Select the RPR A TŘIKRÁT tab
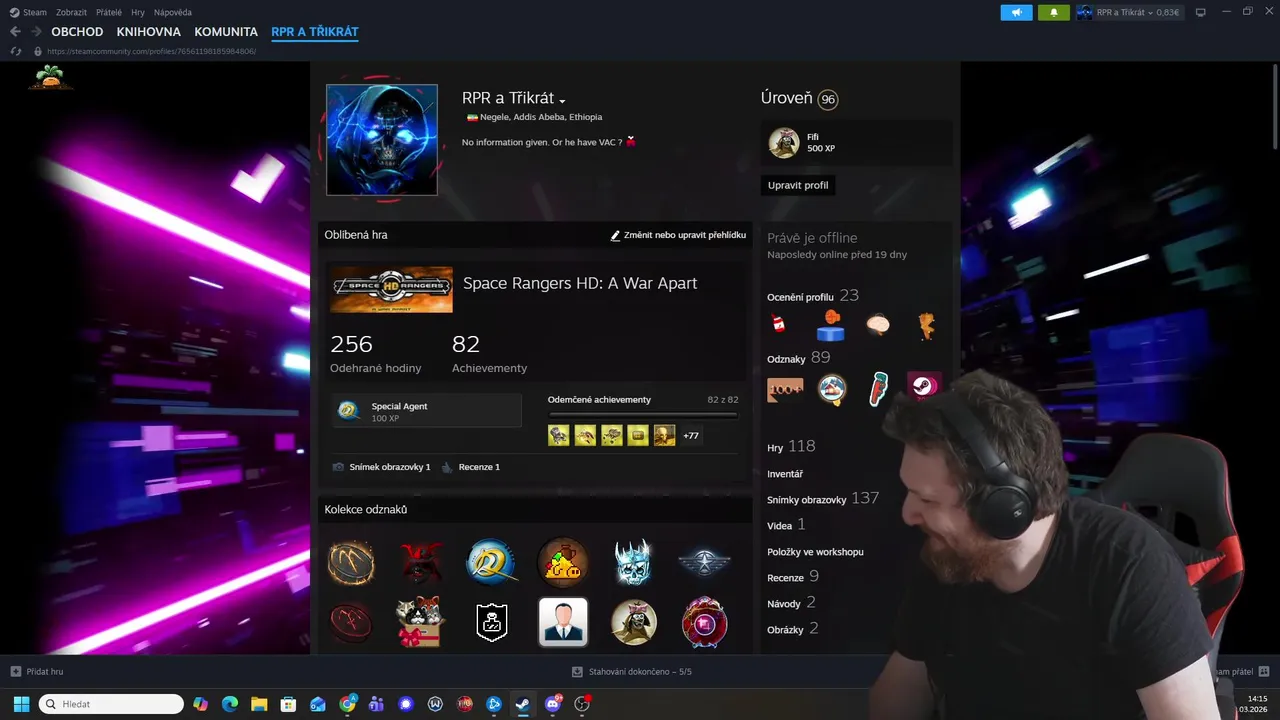 point(315,32)
